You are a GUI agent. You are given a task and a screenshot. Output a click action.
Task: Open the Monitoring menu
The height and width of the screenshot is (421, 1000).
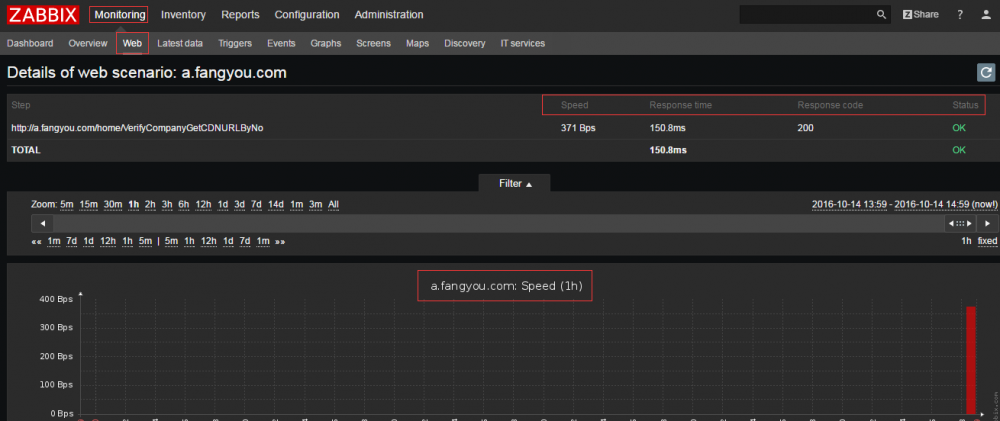[x=119, y=15]
